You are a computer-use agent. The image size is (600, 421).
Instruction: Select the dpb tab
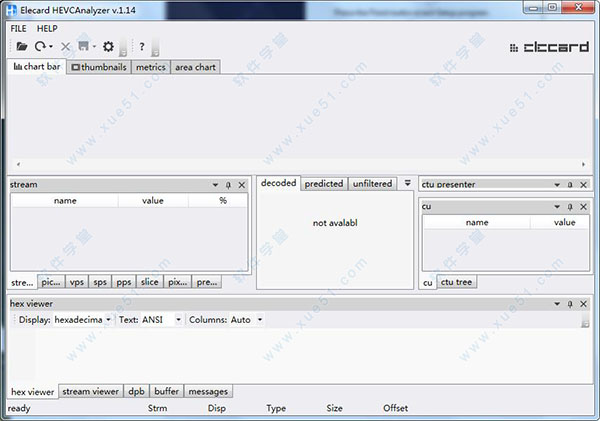136,392
